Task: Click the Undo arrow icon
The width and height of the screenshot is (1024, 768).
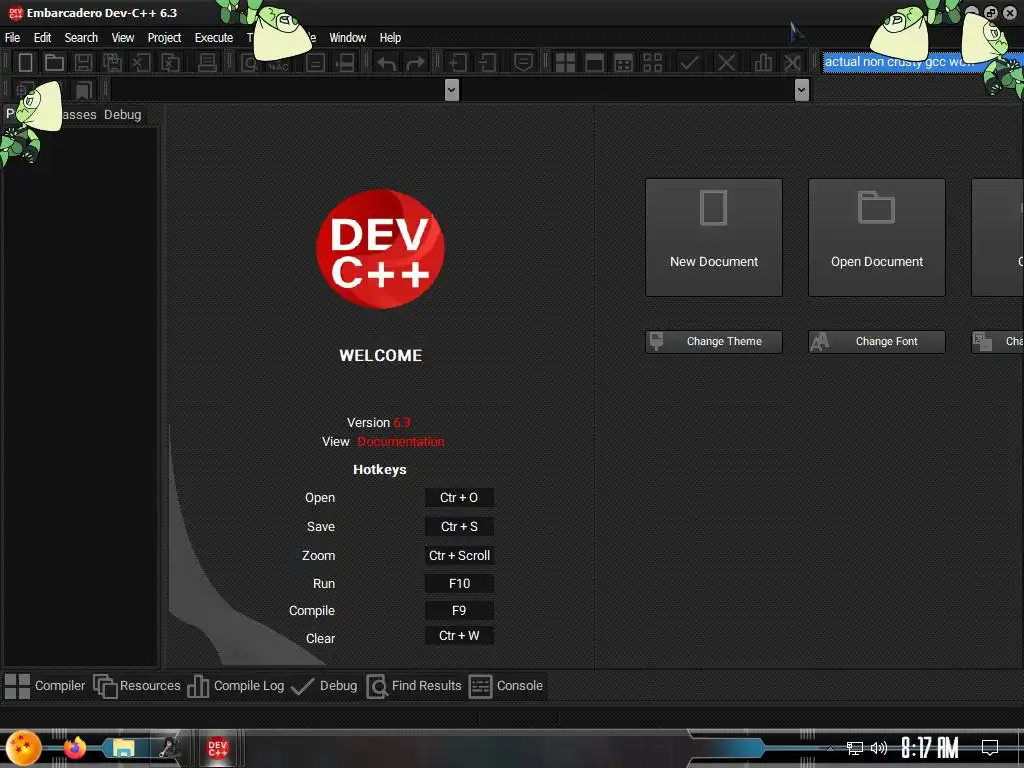Action: [387, 63]
